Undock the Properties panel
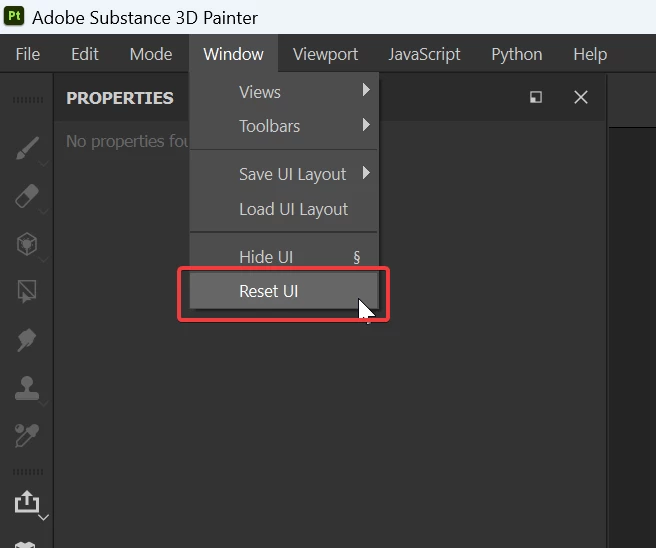The image size is (656, 548). click(536, 97)
